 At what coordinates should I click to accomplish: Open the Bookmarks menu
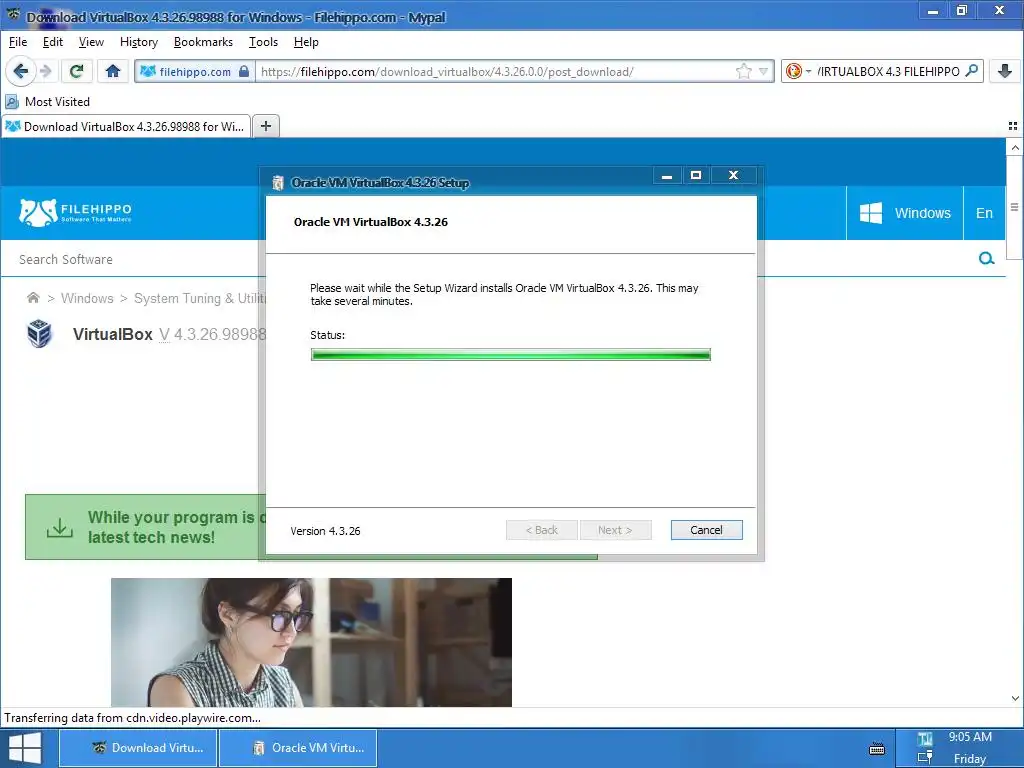[x=203, y=42]
